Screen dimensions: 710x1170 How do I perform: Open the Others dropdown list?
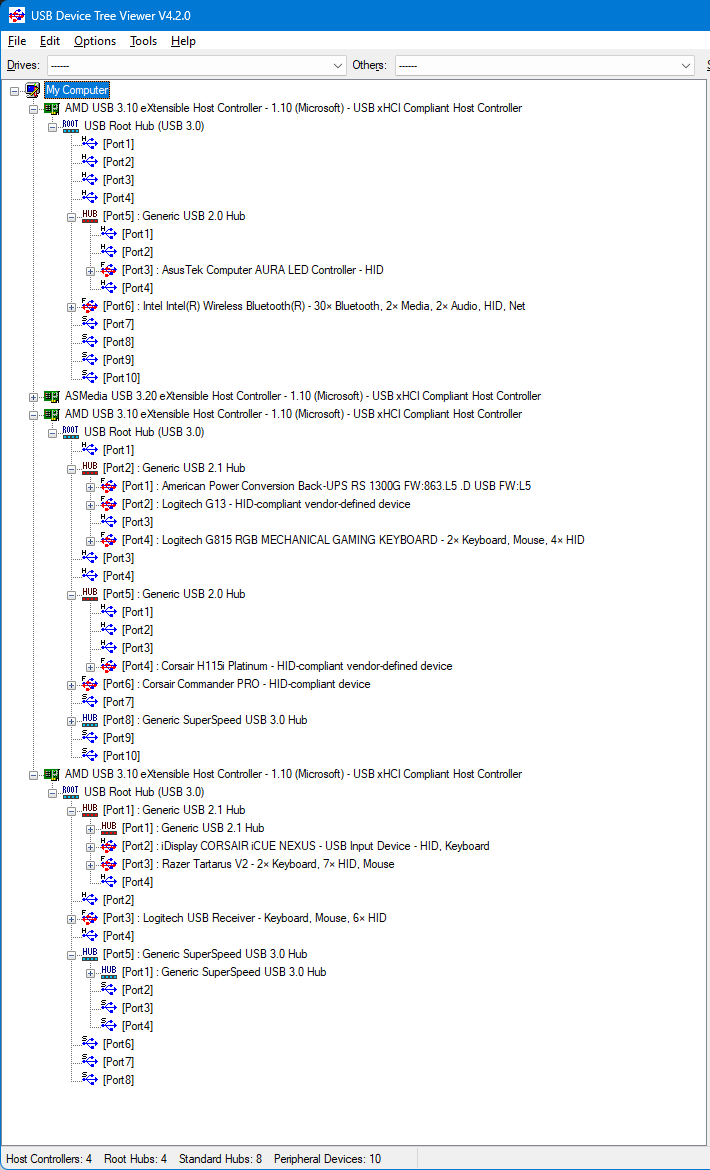686,65
